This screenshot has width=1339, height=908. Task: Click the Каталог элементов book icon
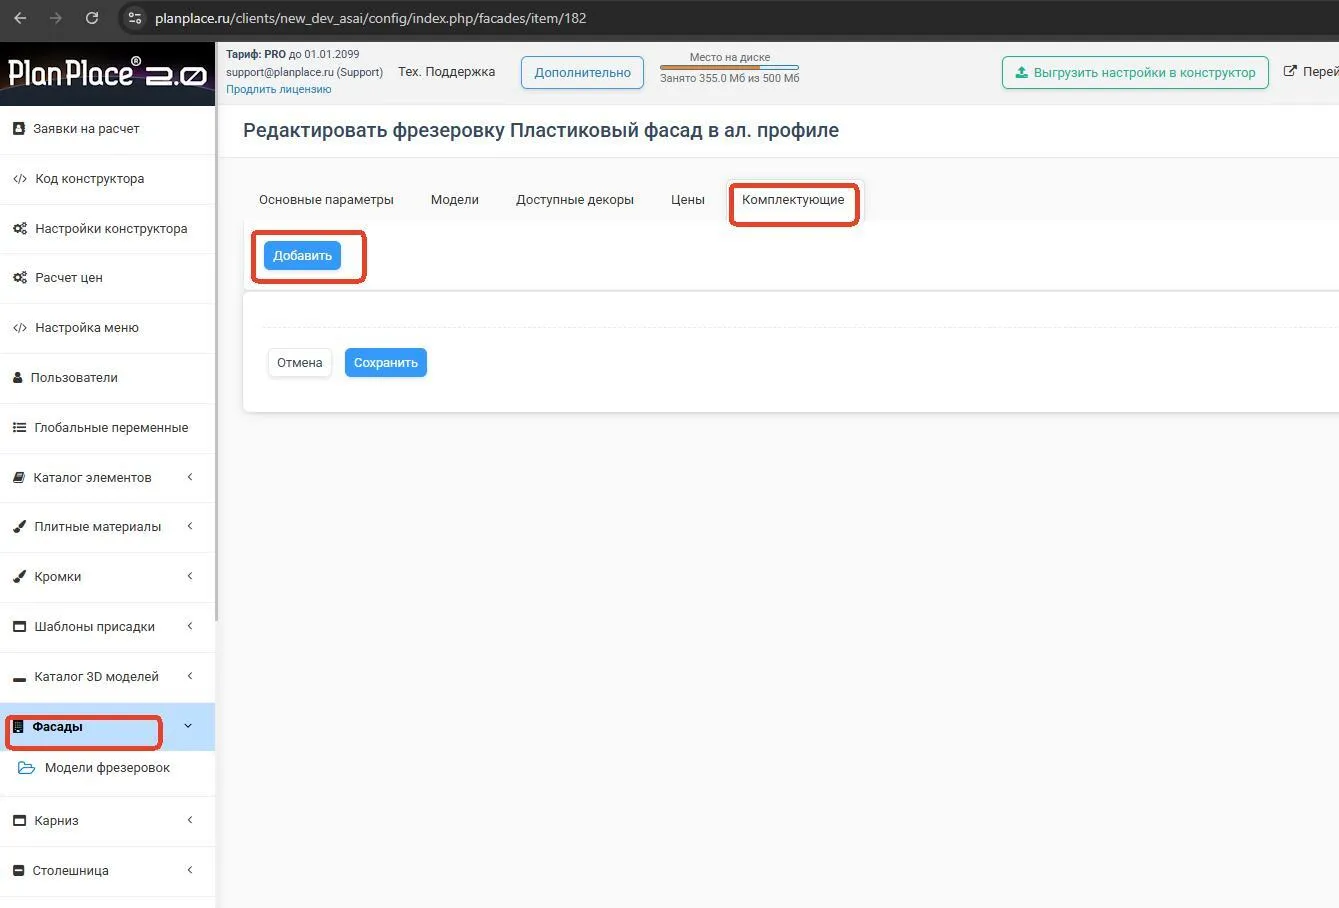19,478
